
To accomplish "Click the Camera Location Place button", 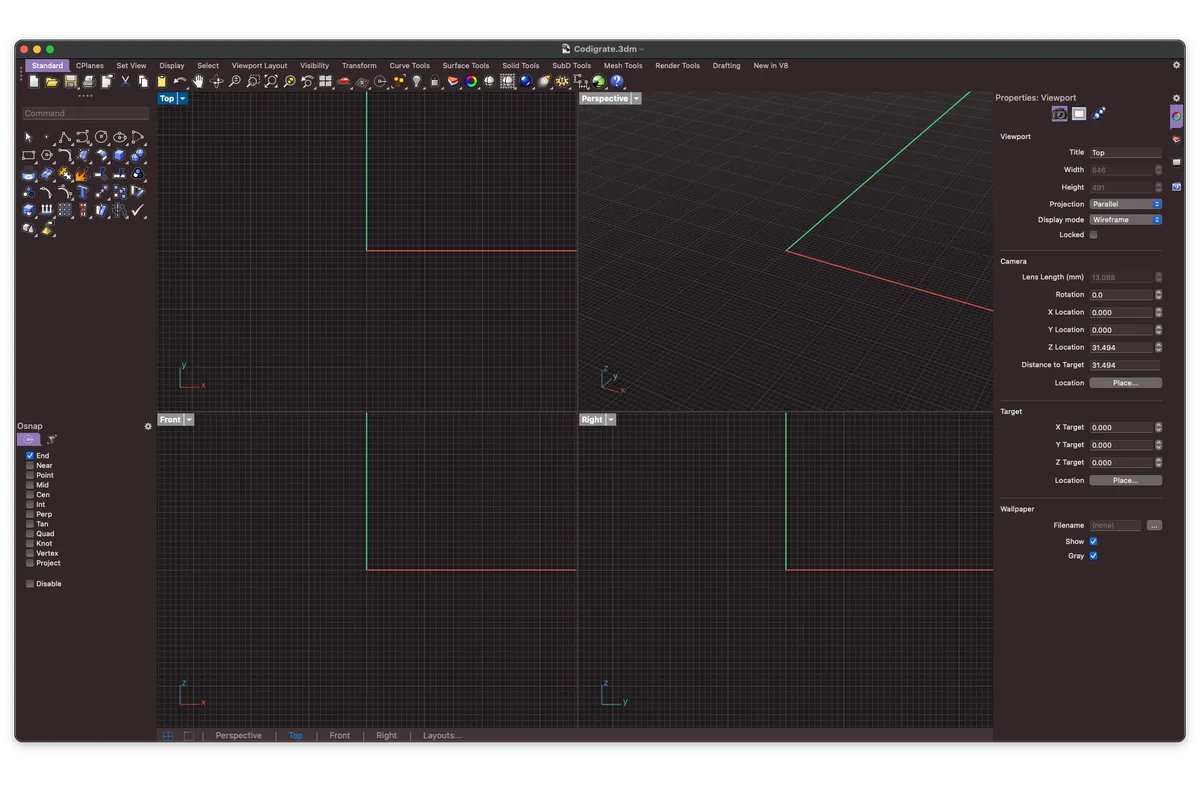I will click(x=1126, y=383).
